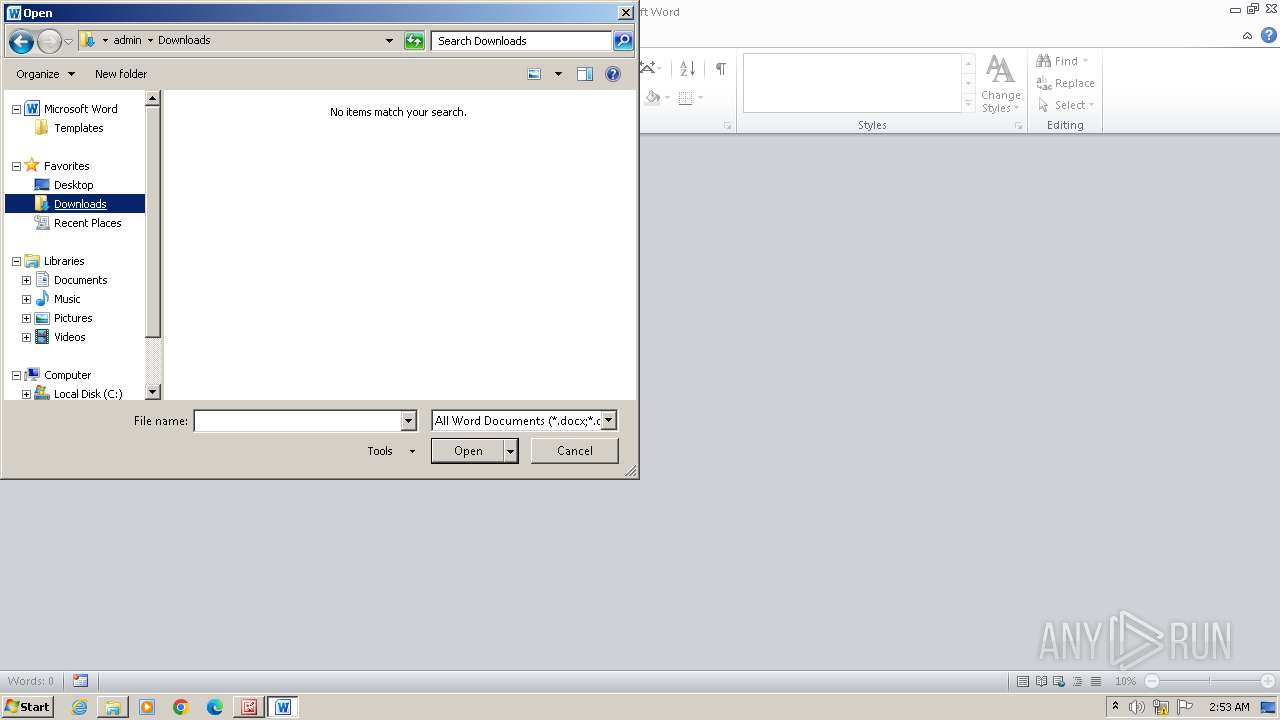
Task: Toggle the preview pane in the Open dialog
Action: click(585, 74)
